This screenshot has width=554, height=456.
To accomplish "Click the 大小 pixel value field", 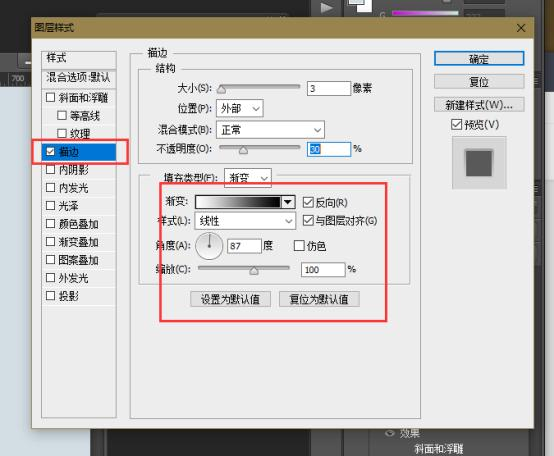I will [329, 88].
